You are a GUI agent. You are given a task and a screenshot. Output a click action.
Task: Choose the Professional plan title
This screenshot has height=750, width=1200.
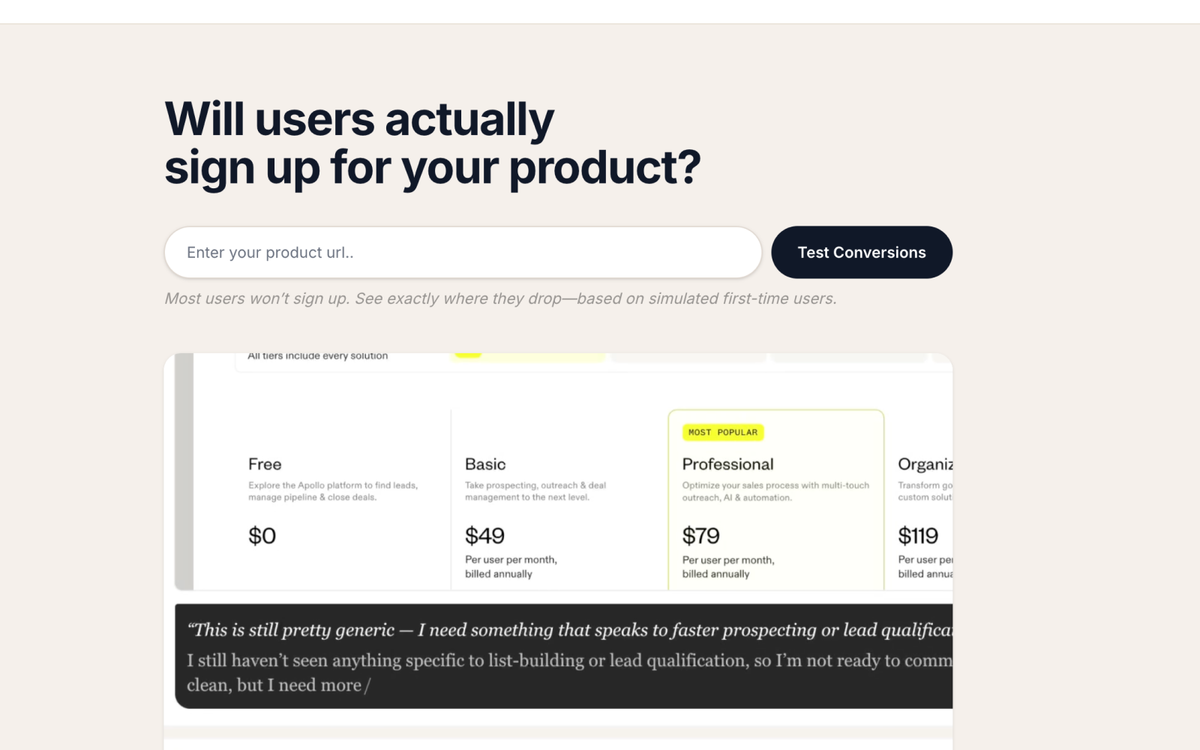click(727, 464)
